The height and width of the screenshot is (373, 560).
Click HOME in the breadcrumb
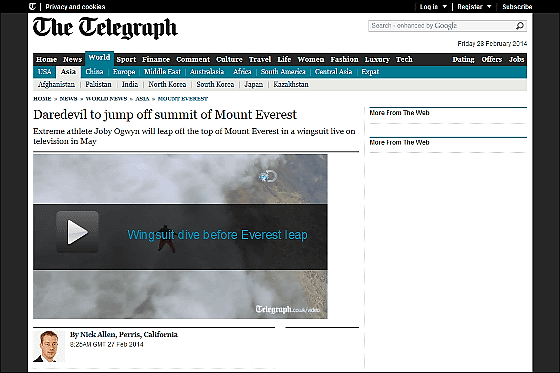click(42, 99)
